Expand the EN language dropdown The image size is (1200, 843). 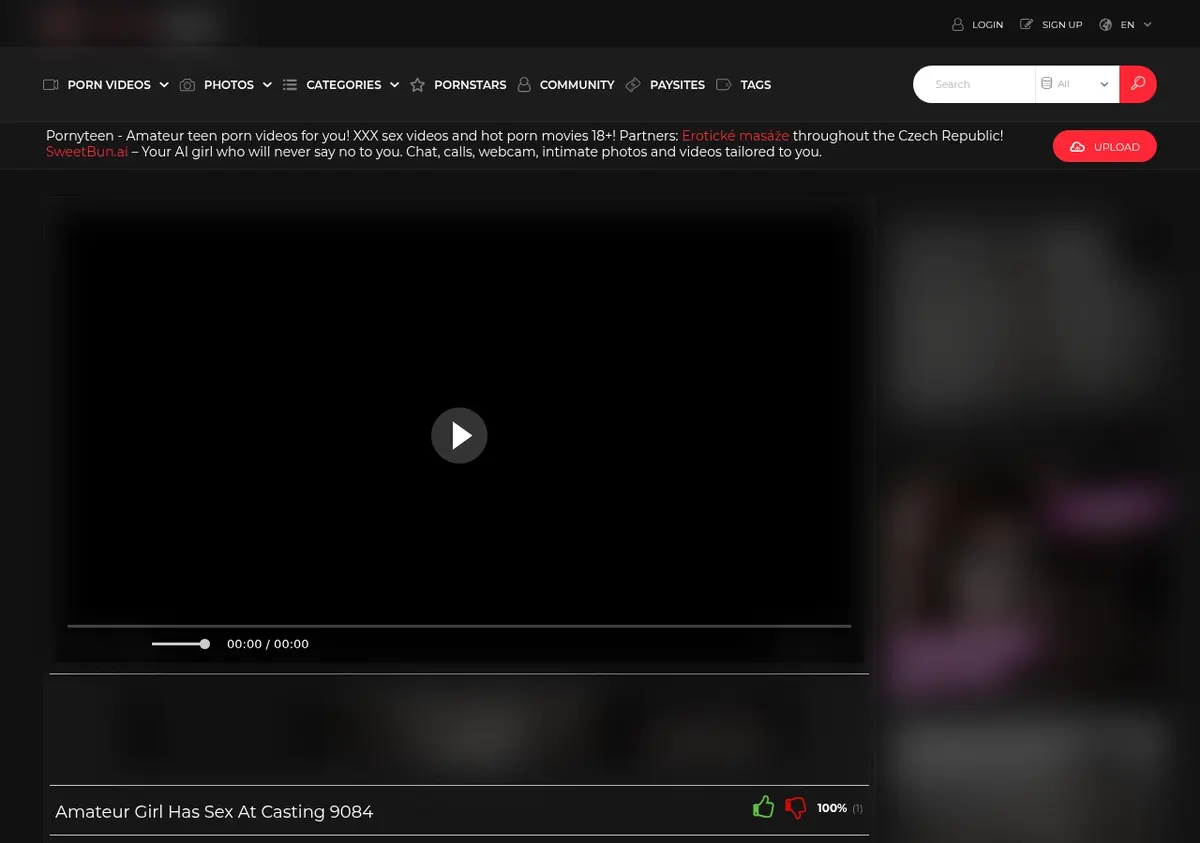[1136, 25]
